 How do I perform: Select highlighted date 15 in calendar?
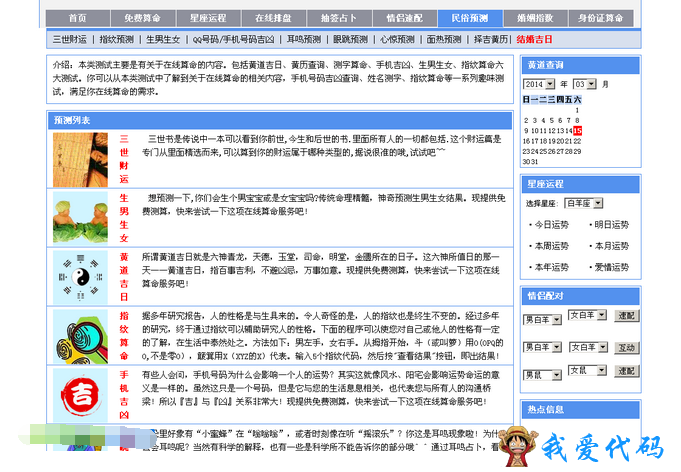pyautogui.click(x=577, y=131)
